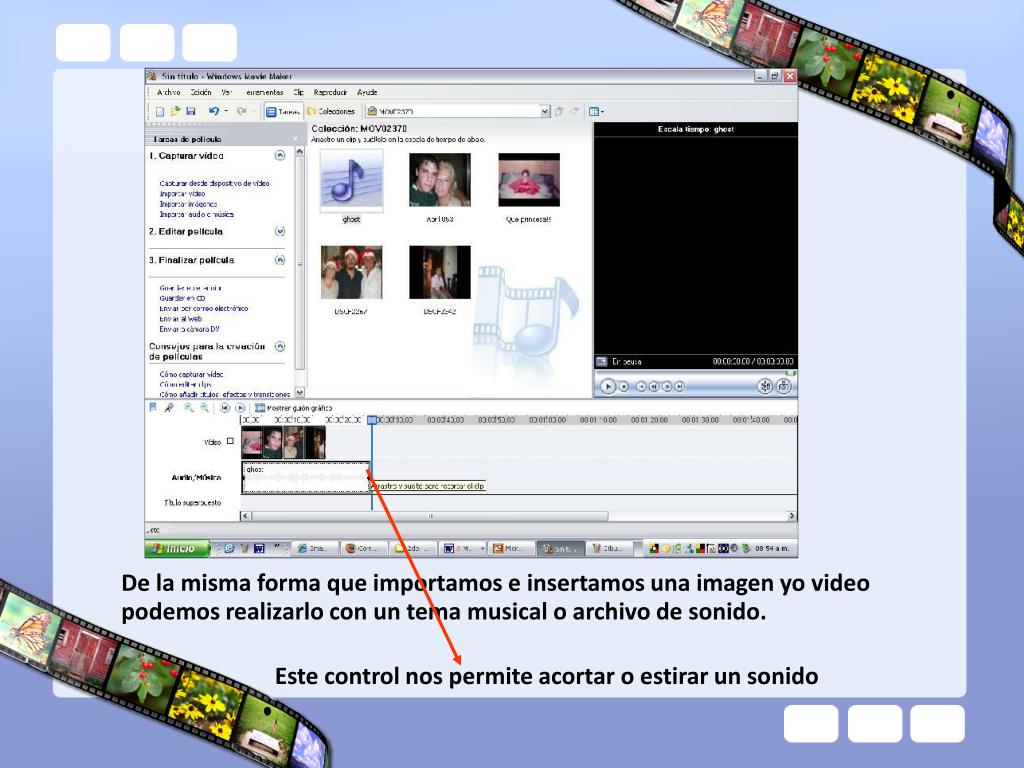Open the Edición menu
Screen dimensions: 1024x768
click(x=200, y=93)
